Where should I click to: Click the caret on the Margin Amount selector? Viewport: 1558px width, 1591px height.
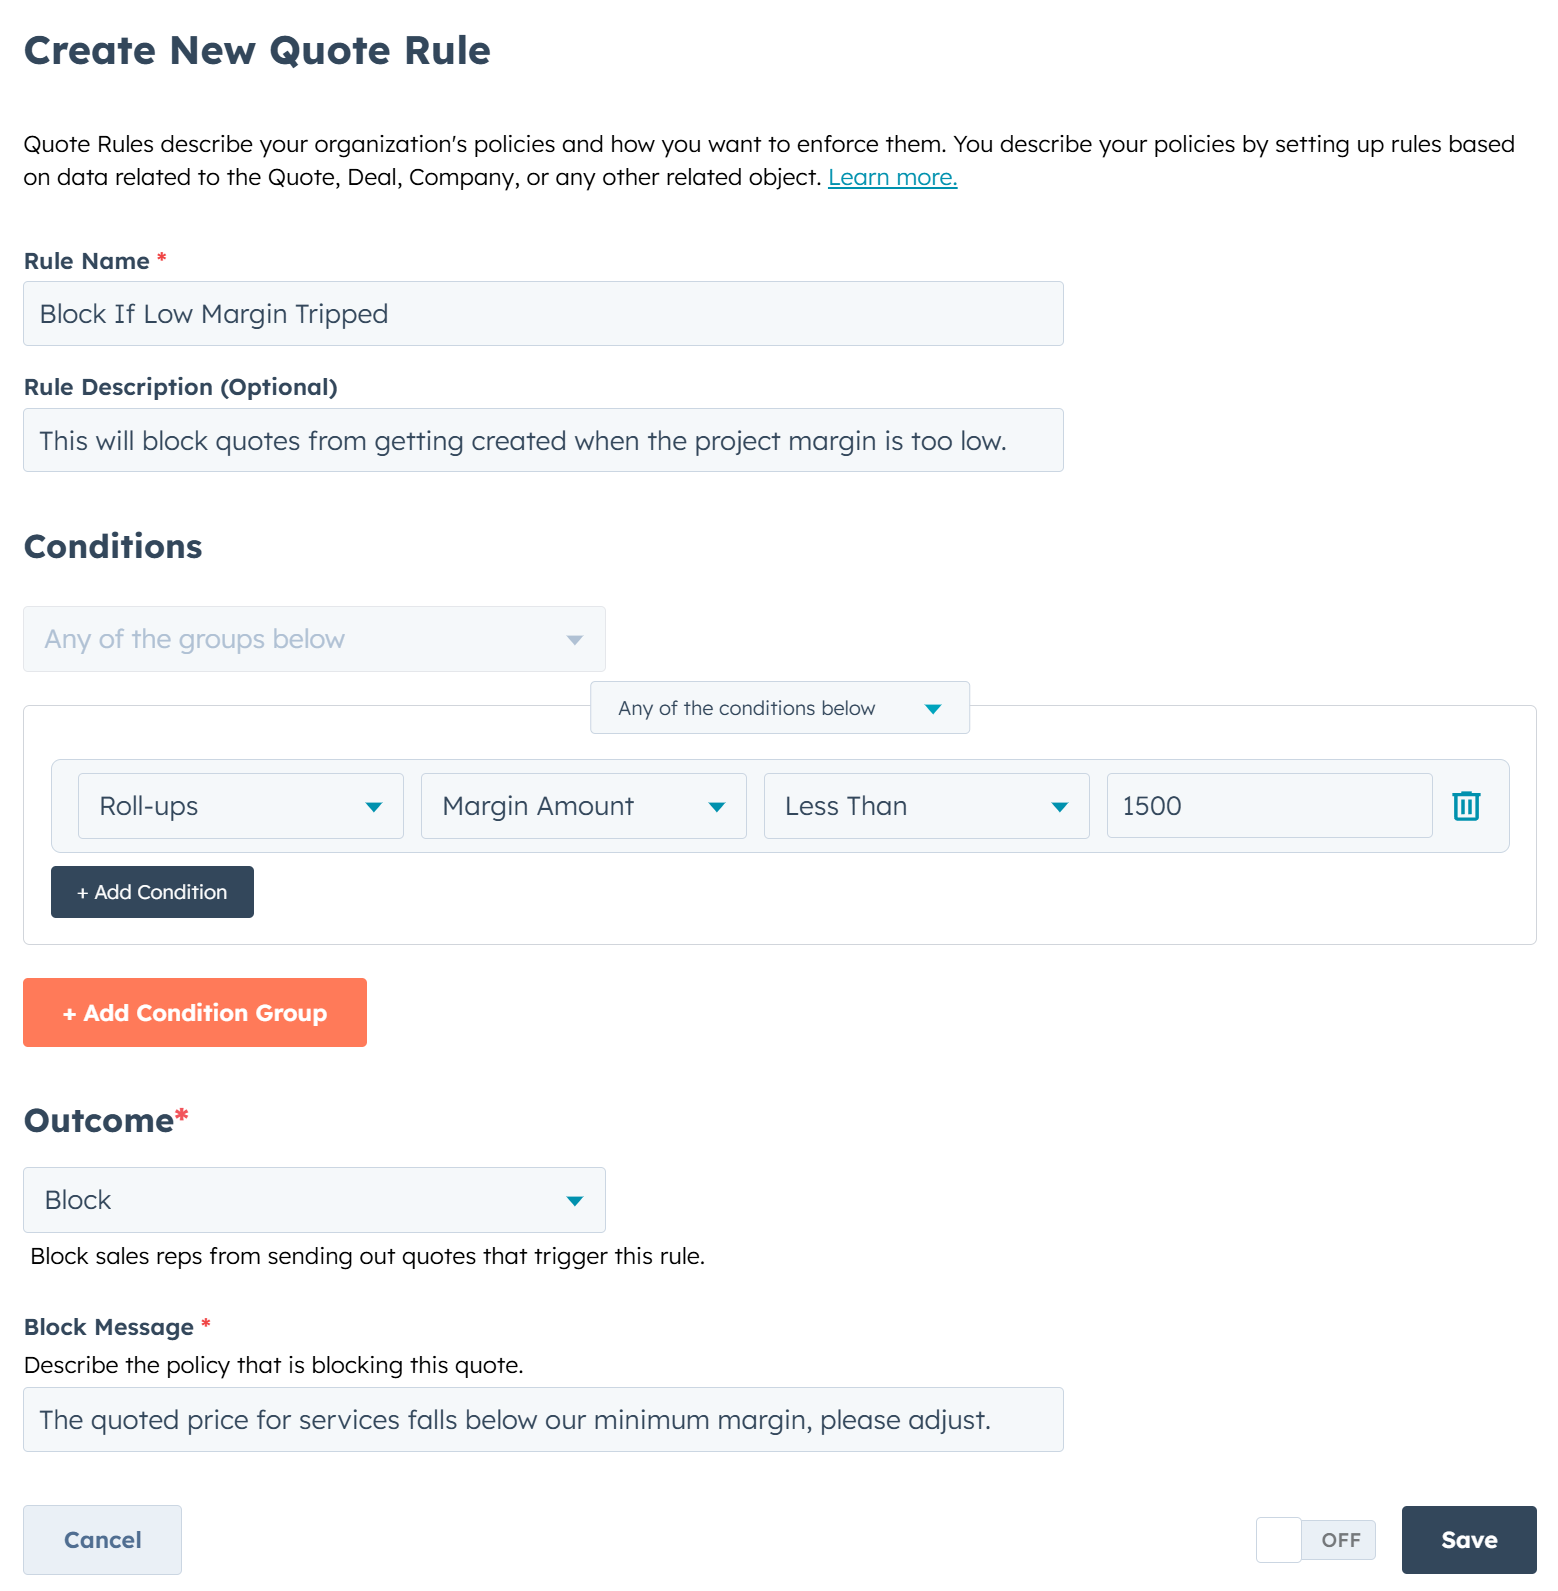(717, 805)
